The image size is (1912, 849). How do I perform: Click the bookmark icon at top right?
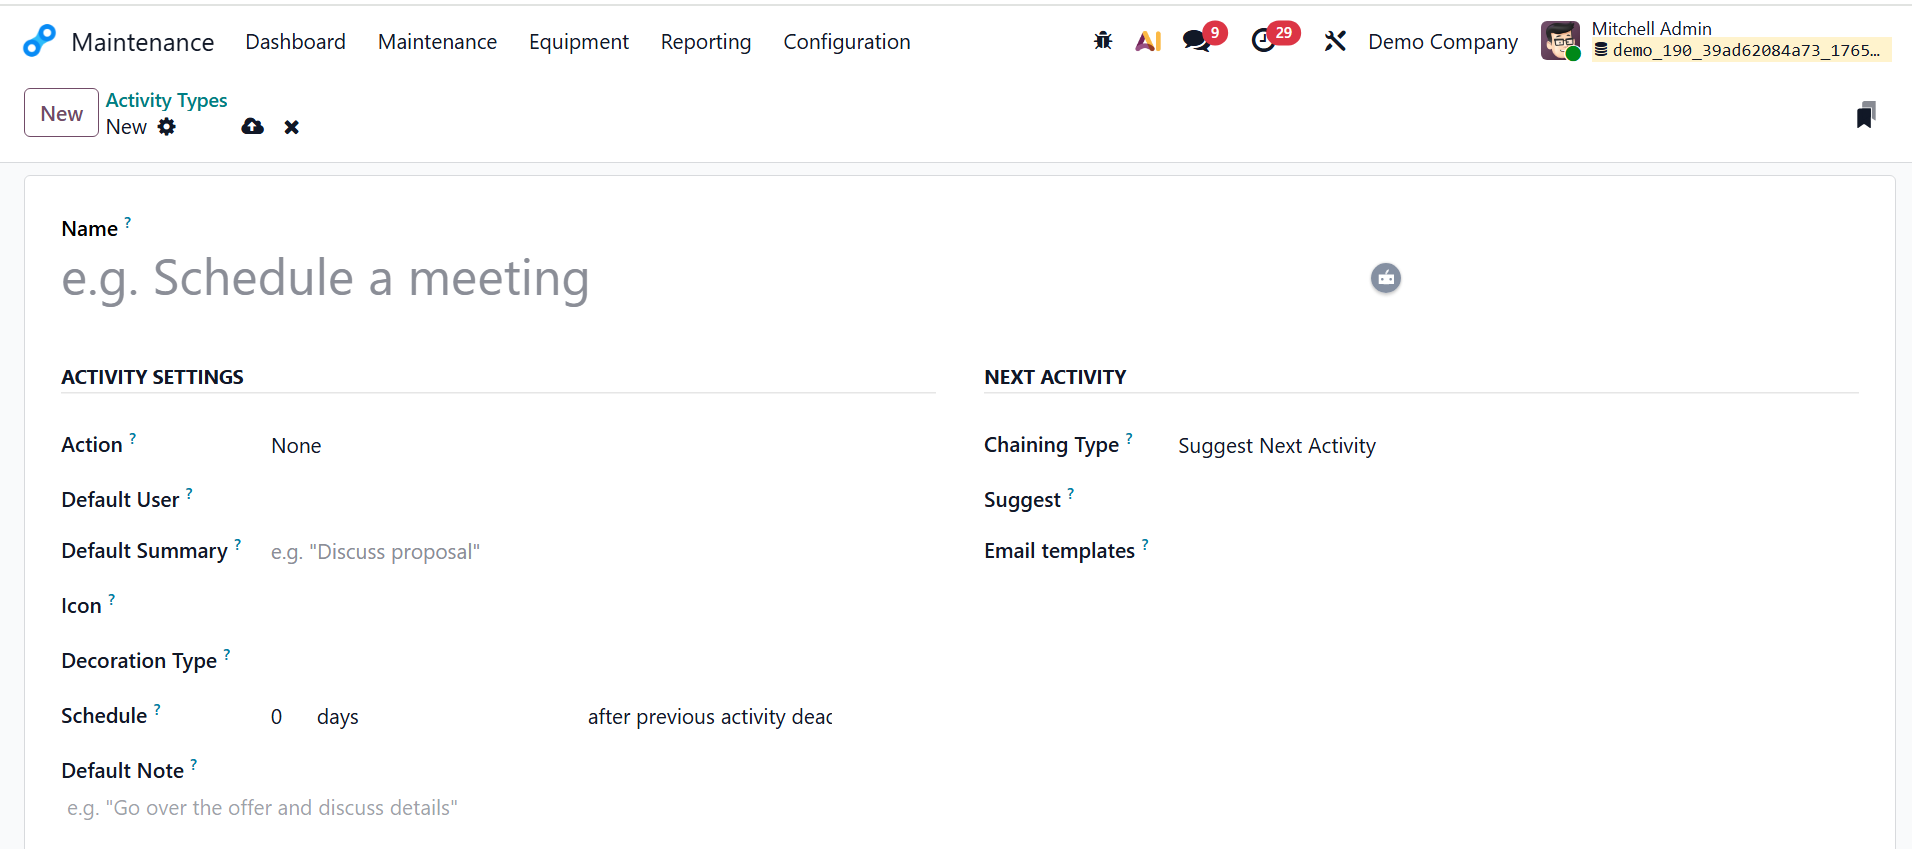(1865, 115)
